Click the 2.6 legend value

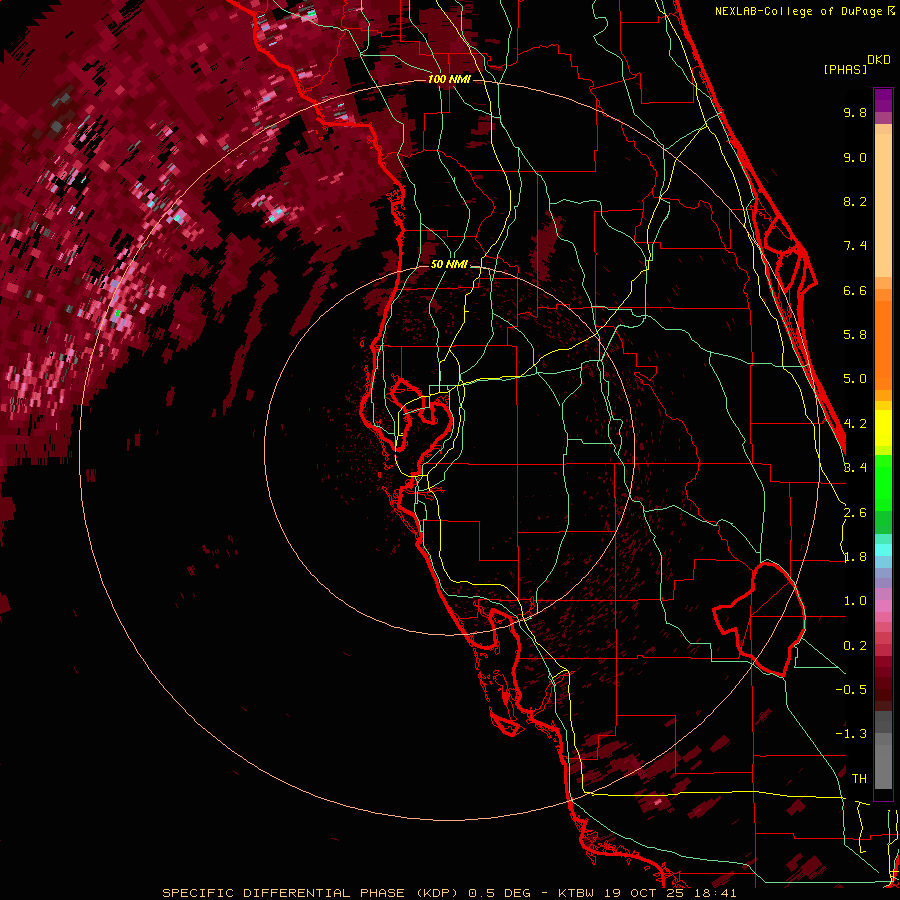(x=855, y=513)
